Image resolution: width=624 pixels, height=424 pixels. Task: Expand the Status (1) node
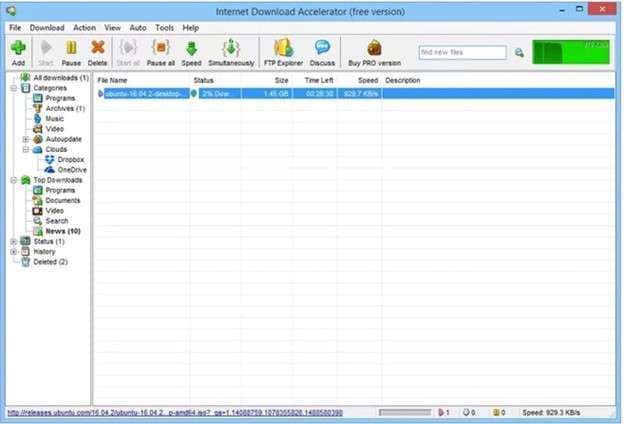(x=14, y=242)
